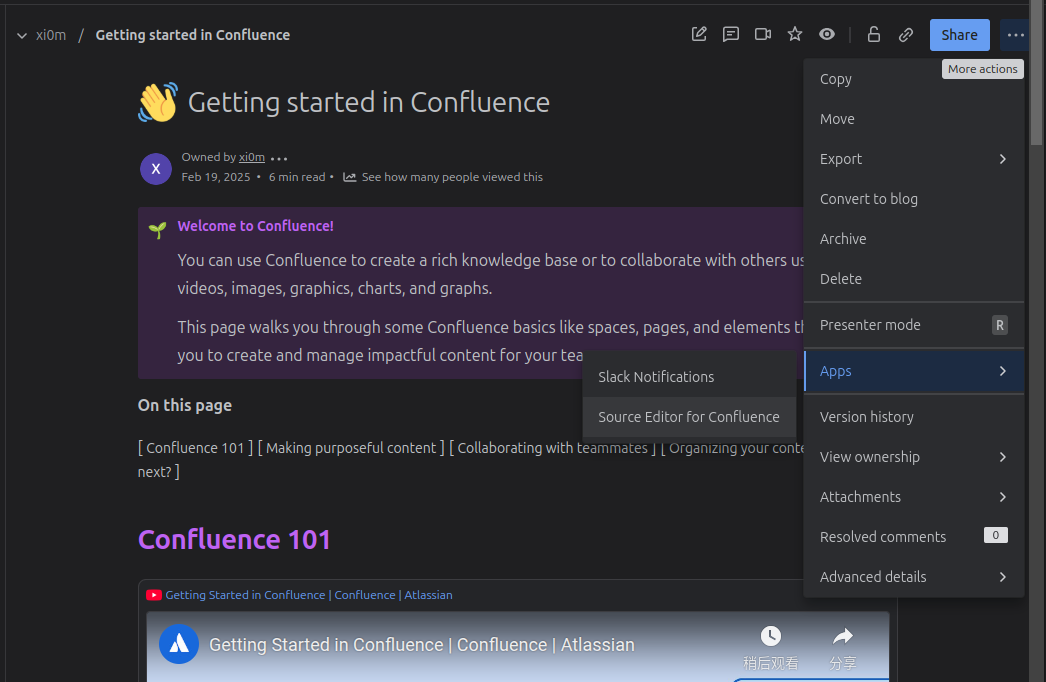1046x682 pixels.
Task: Open page restrictions lock icon
Action: [x=873, y=34]
